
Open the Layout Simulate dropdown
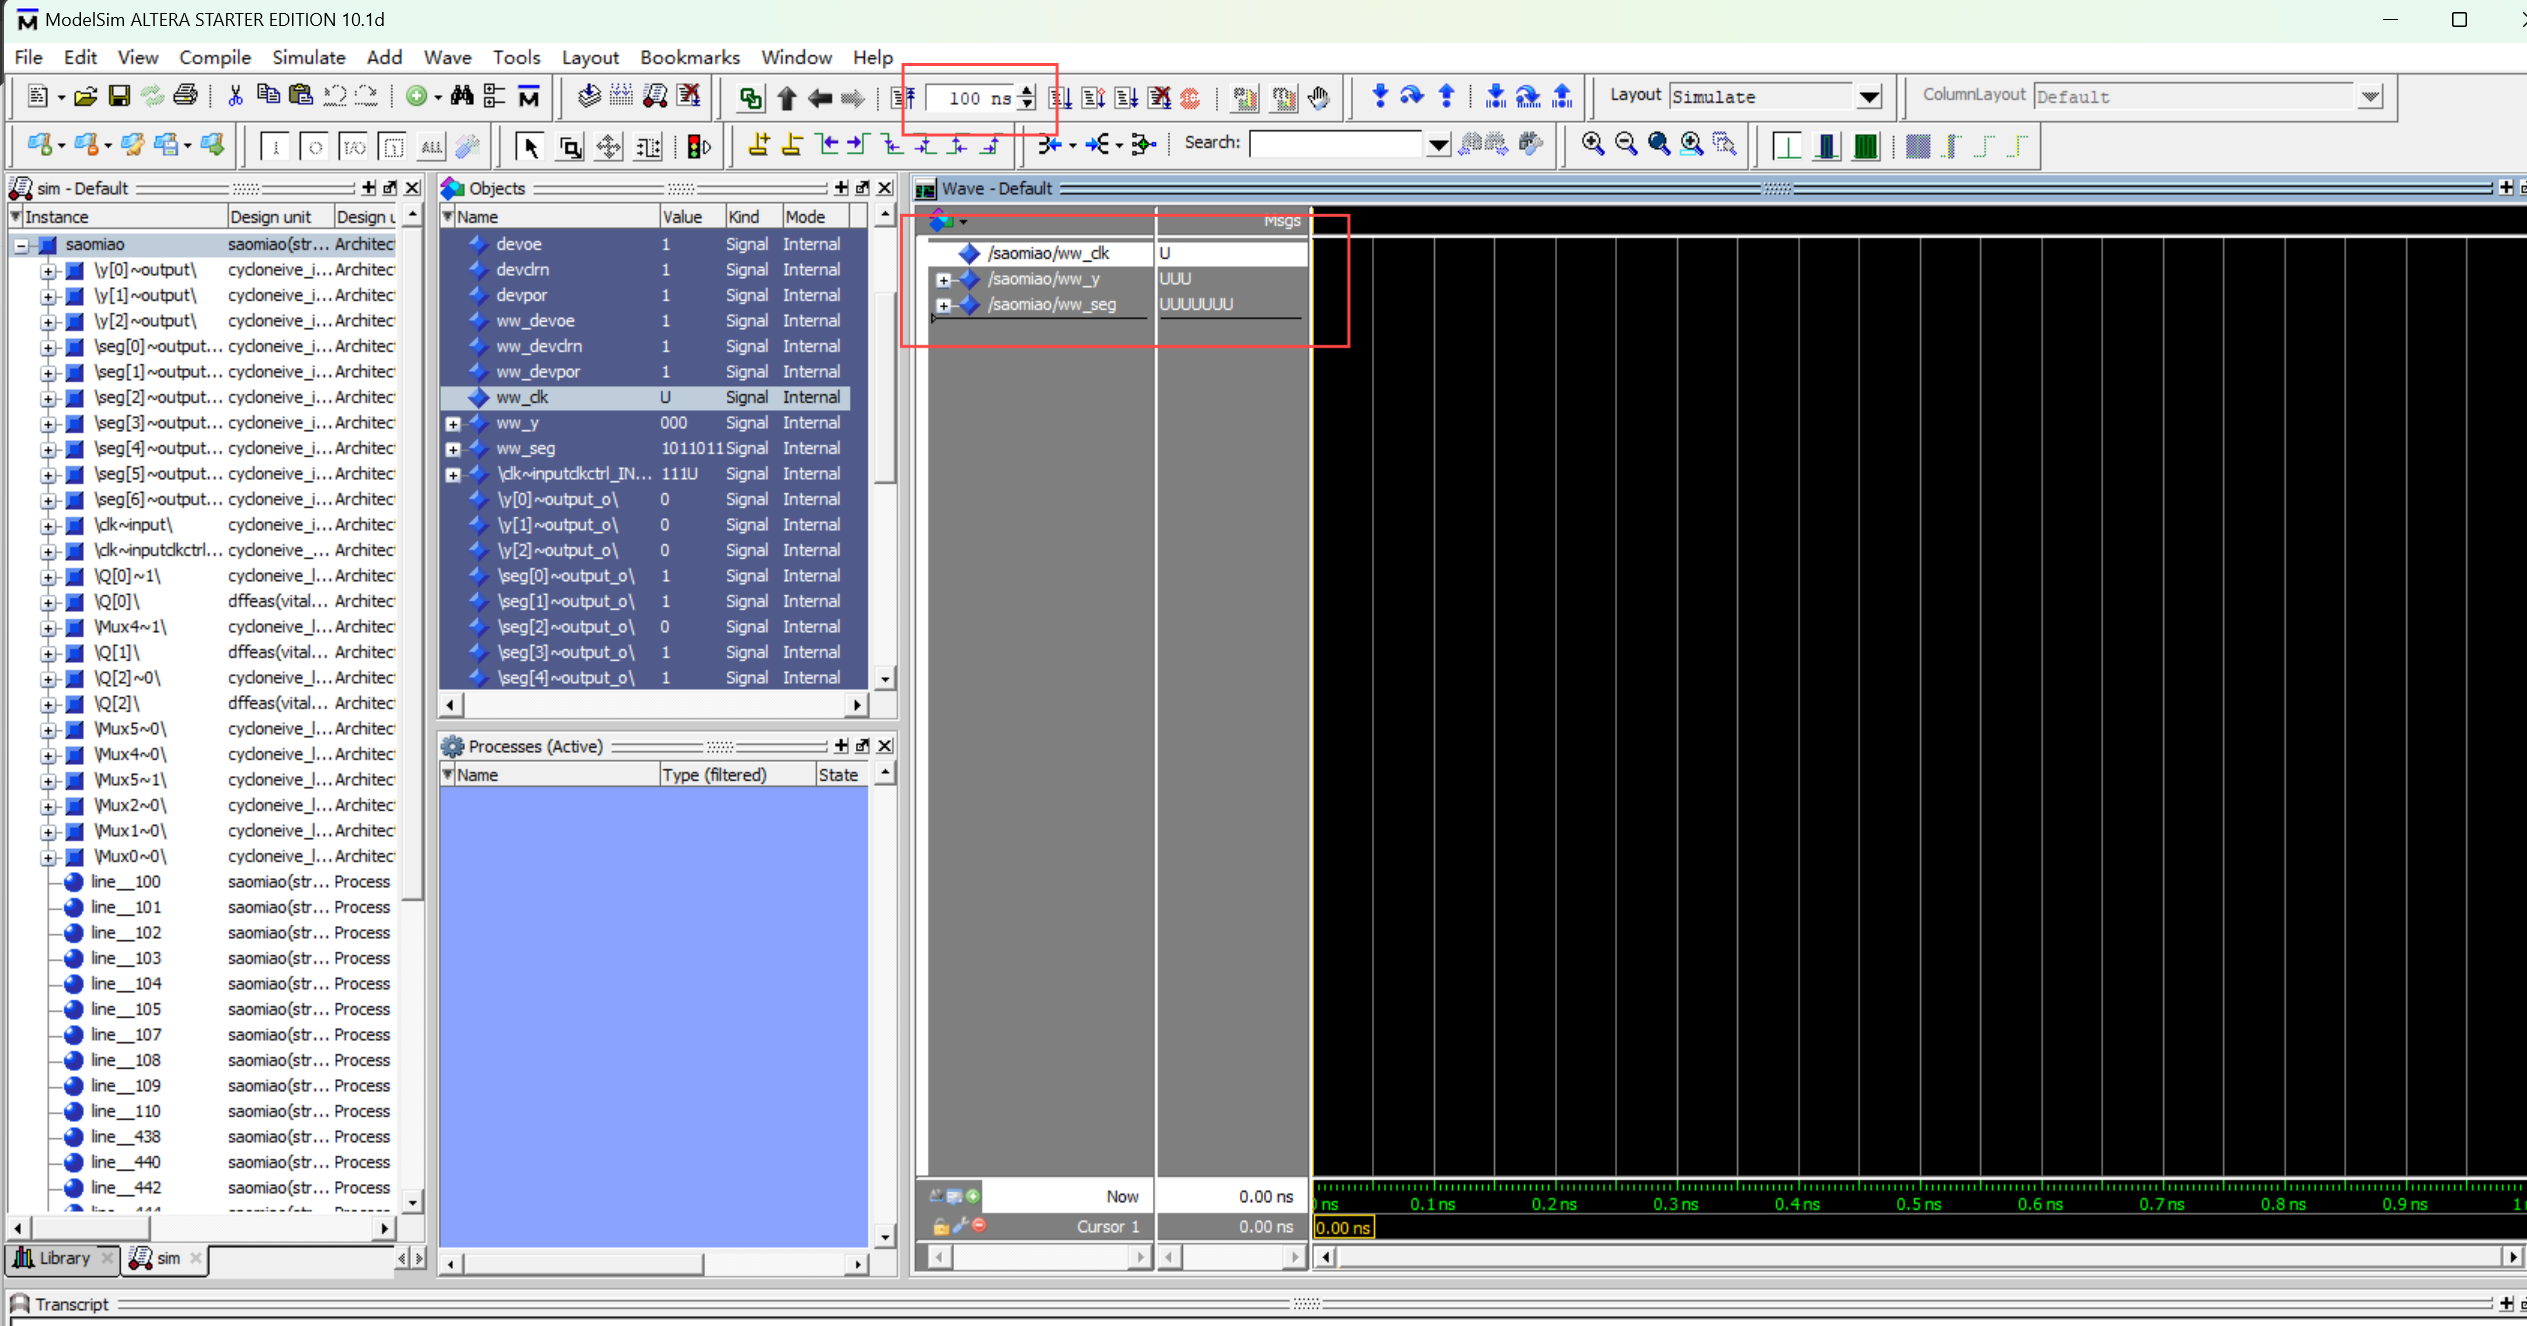pyautogui.click(x=1868, y=97)
